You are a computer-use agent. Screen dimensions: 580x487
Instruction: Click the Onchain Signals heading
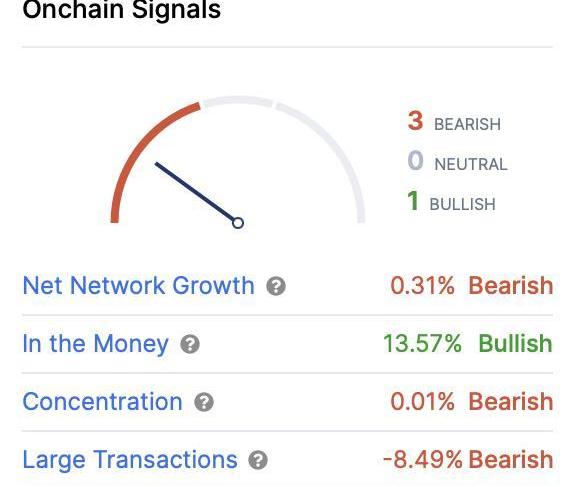122,9
